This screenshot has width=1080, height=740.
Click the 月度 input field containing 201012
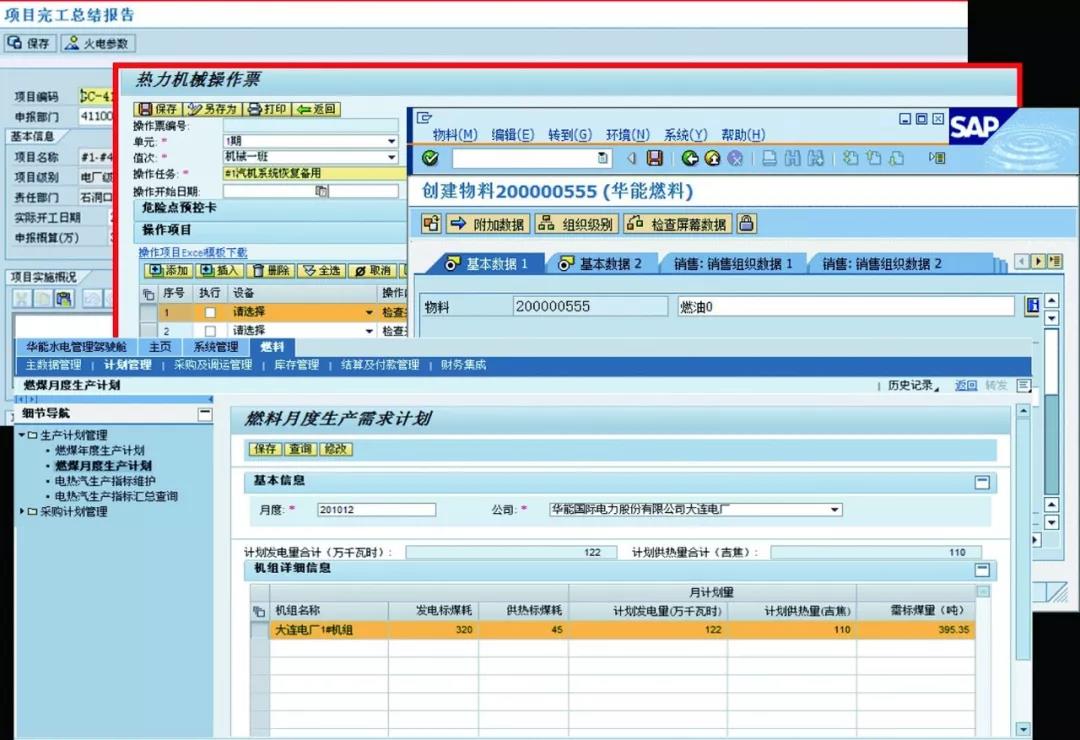[x=376, y=510]
